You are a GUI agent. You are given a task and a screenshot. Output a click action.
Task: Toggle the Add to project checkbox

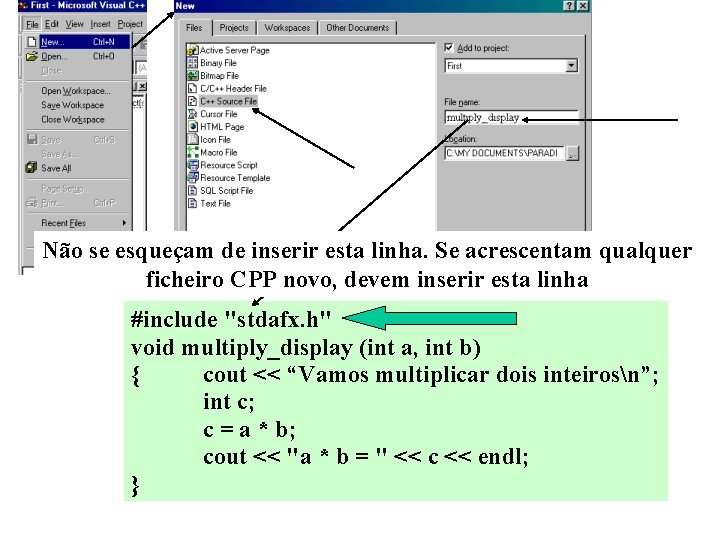pos(449,48)
